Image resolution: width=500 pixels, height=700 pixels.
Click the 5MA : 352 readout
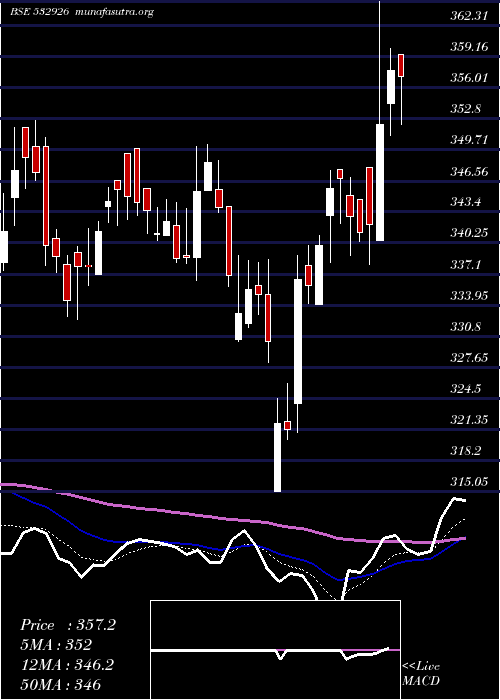click(x=56, y=645)
